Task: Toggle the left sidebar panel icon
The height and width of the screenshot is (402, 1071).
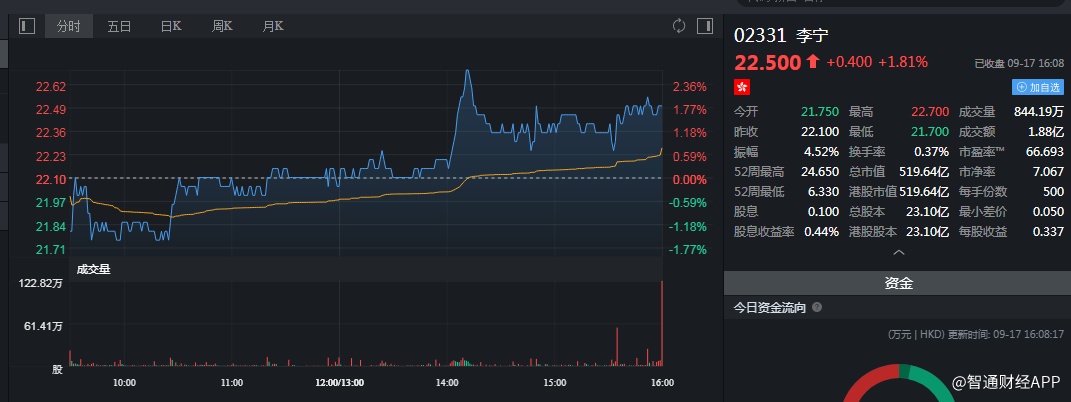Action: (27, 26)
